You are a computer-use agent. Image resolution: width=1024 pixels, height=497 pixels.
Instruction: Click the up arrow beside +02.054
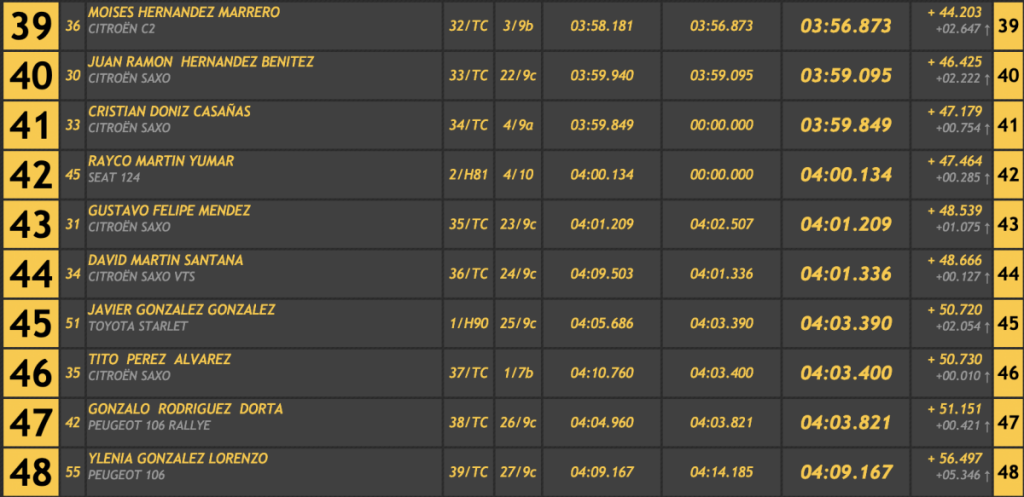(987, 327)
